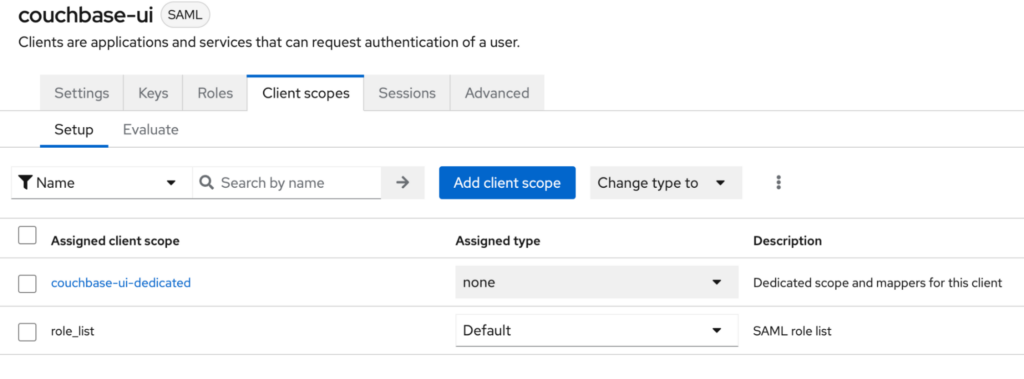Switch to the Settings tab
1024x379 pixels.
82,93
